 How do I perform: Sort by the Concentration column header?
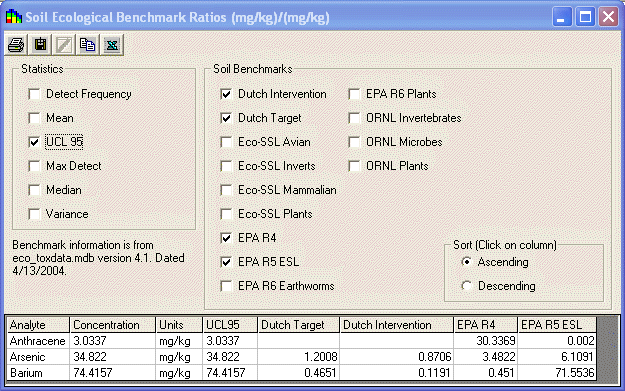coord(112,325)
